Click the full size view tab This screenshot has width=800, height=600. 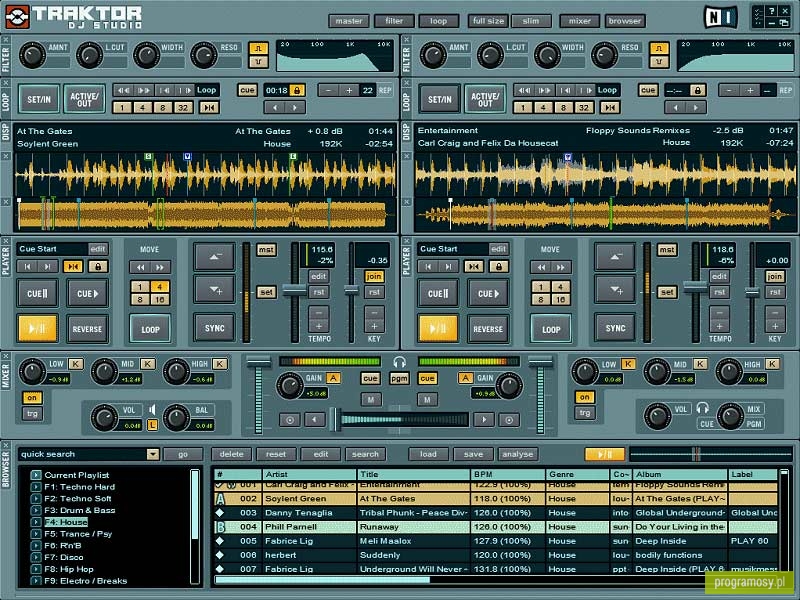[x=488, y=21]
